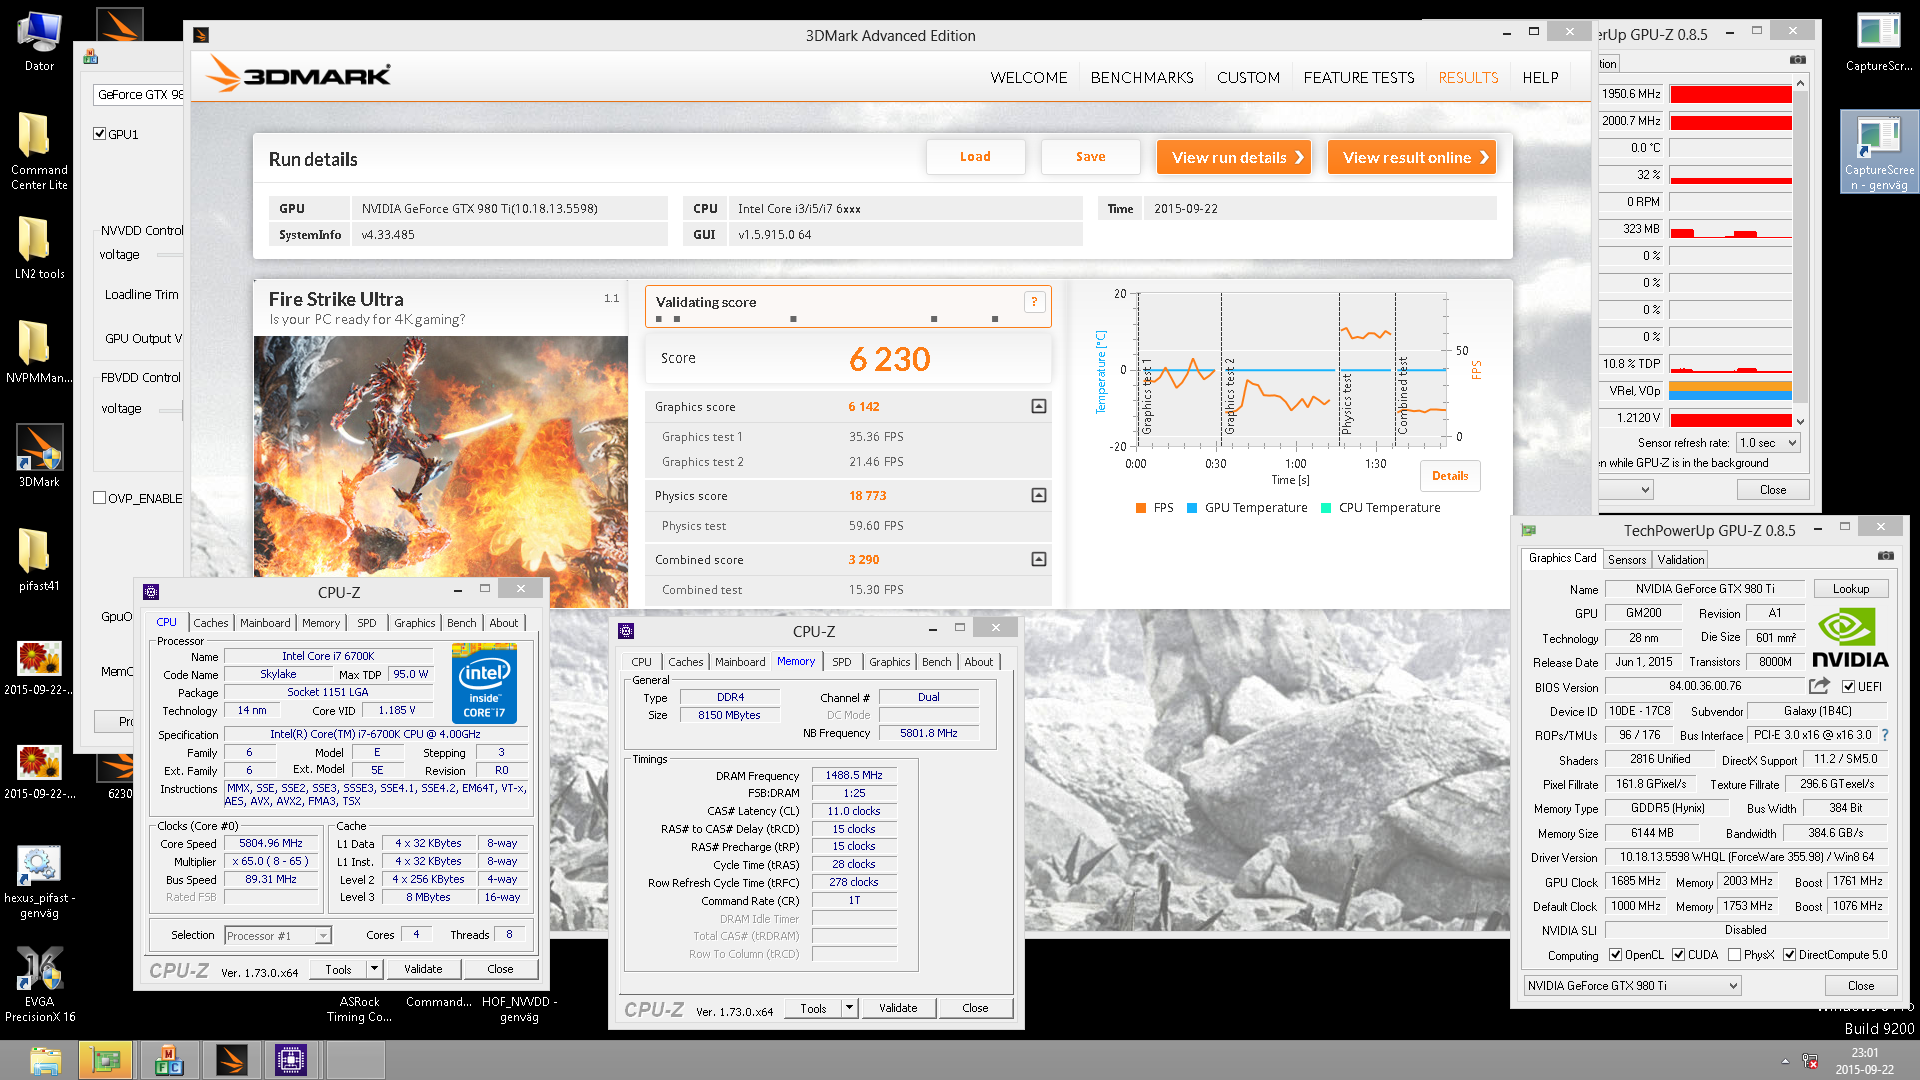
Task: Open the LN2 tools desktop folder
Action: coord(39,248)
